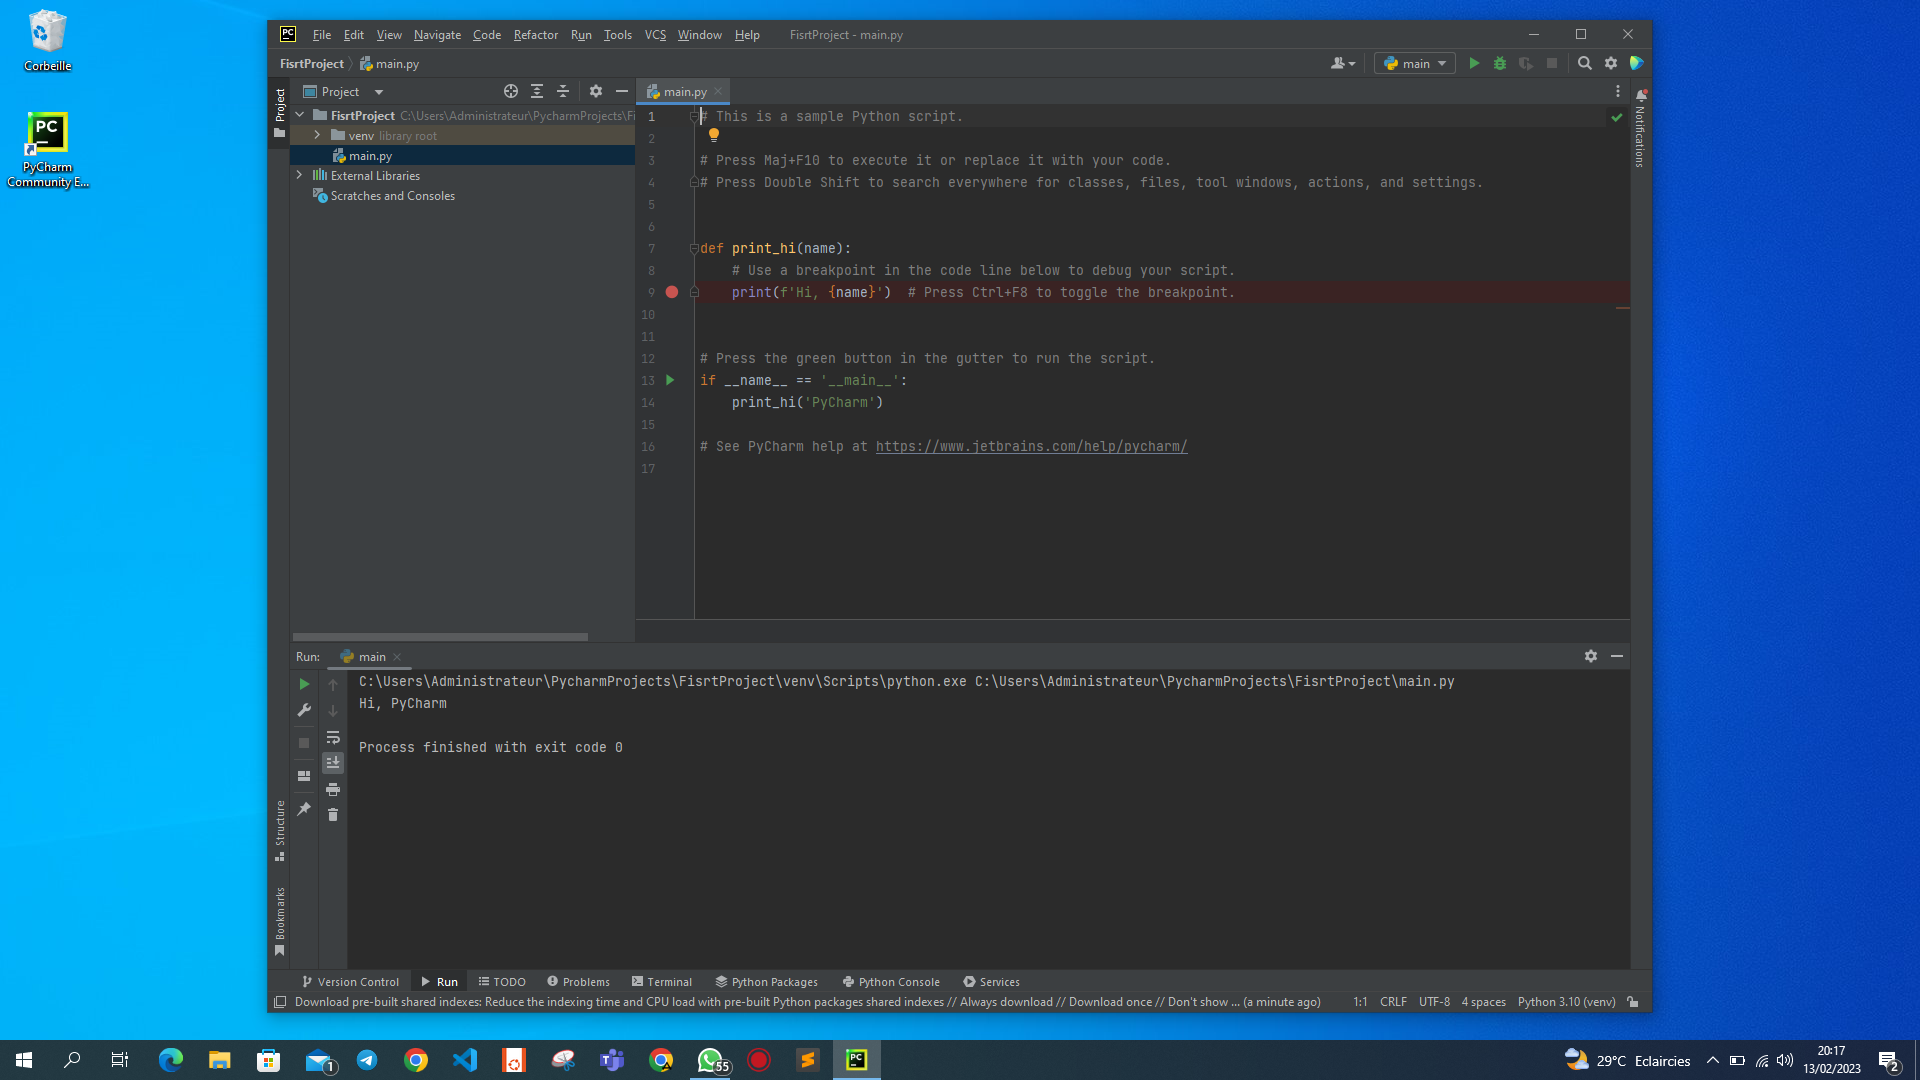Open the File menu
This screenshot has width=1920, height=1080.
pyautogui.click(x=322, y=35)
